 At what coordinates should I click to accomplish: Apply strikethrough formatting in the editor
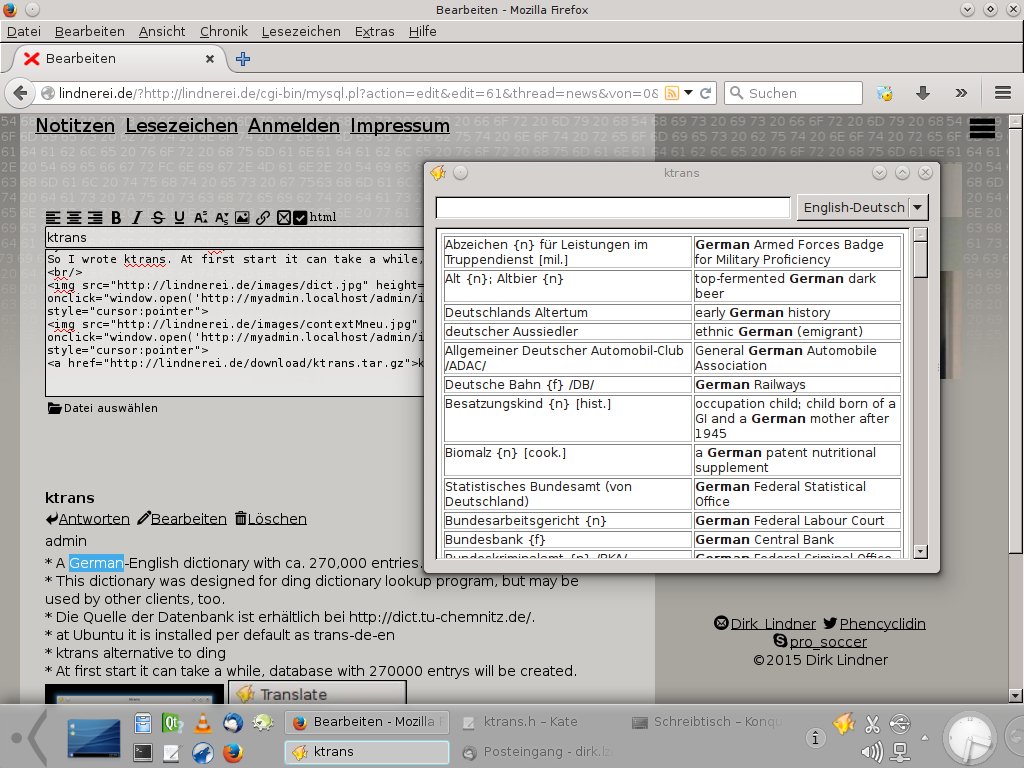point(158,218)
